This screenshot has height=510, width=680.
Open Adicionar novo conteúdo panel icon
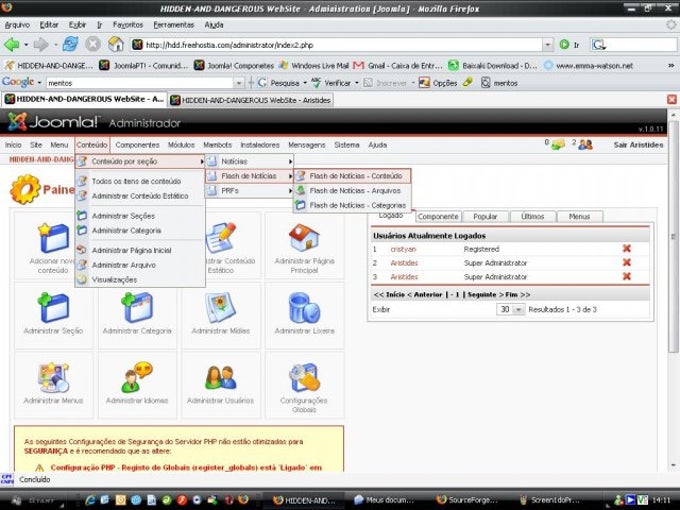[53, 238]
